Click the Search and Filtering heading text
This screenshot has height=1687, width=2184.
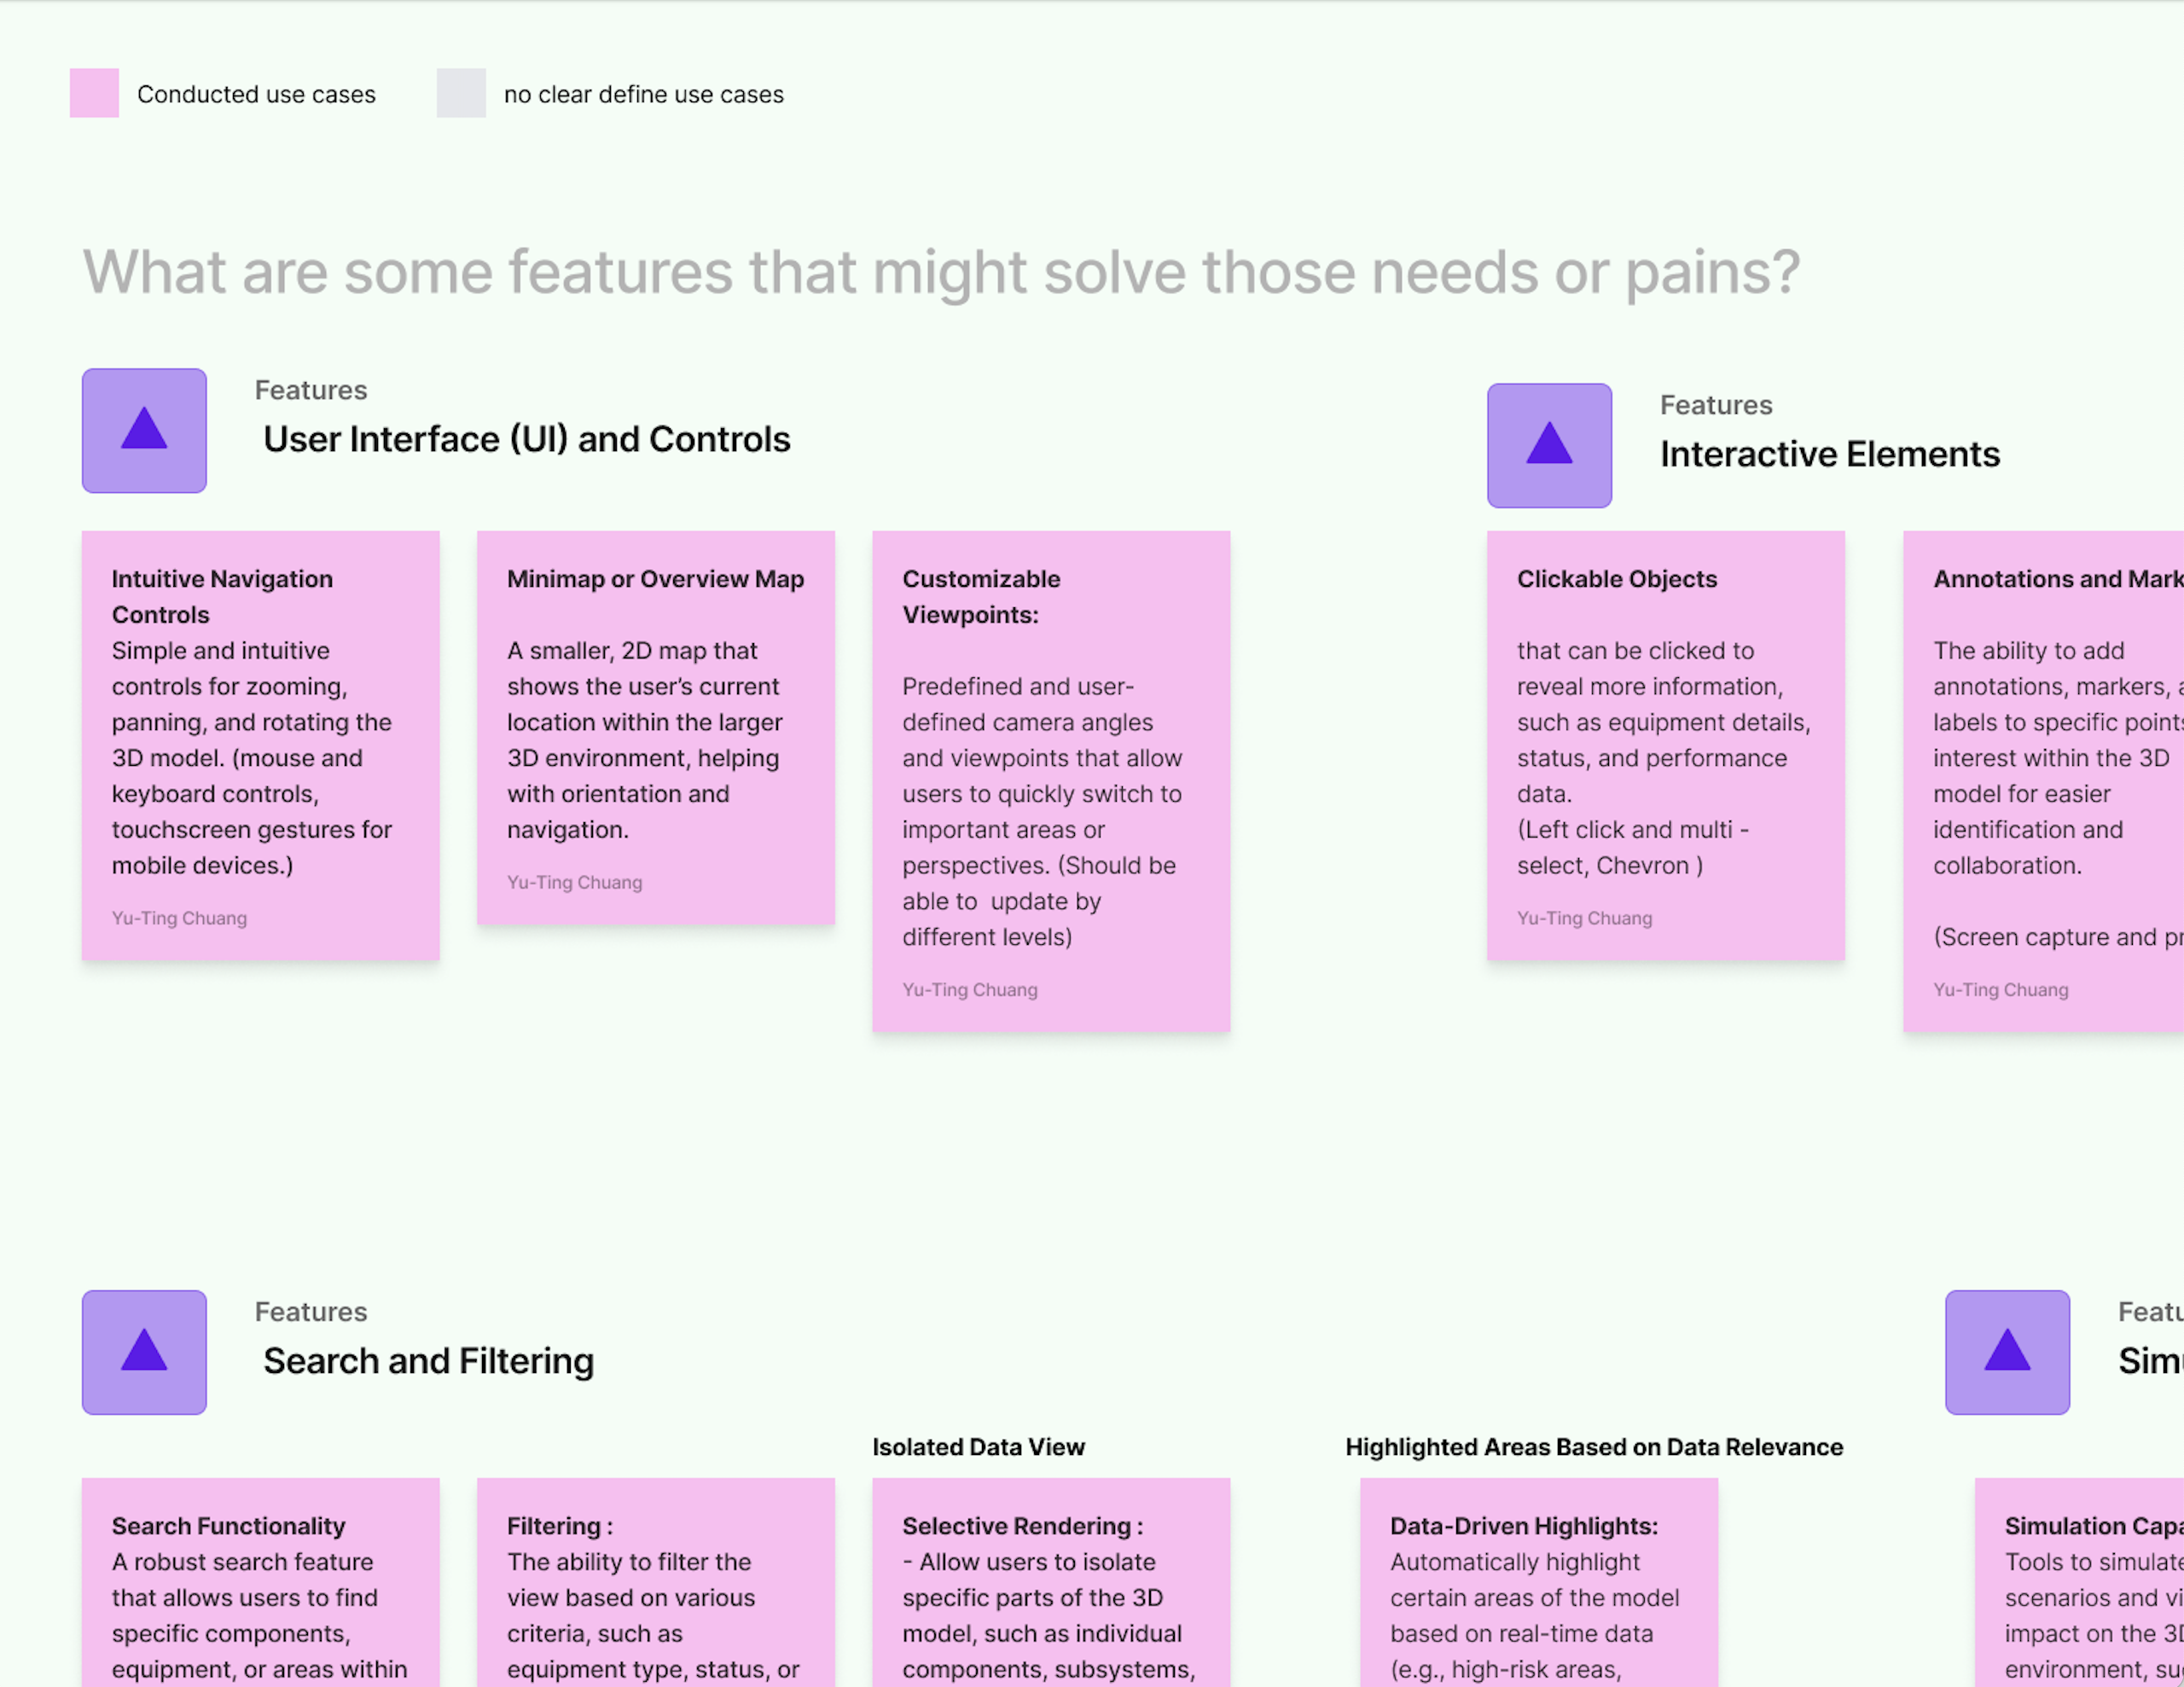pyautogui.click(x=428, y=1361)
